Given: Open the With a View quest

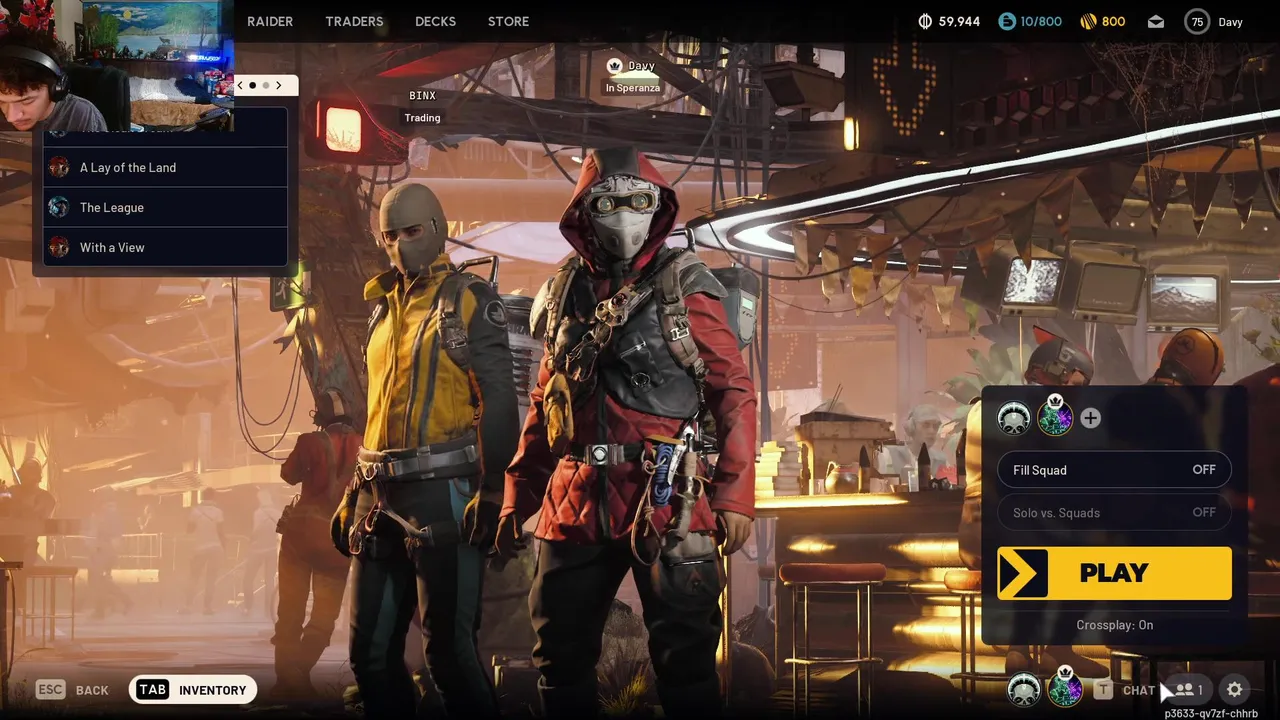Looking at the screenshot, I should [165, 247].
